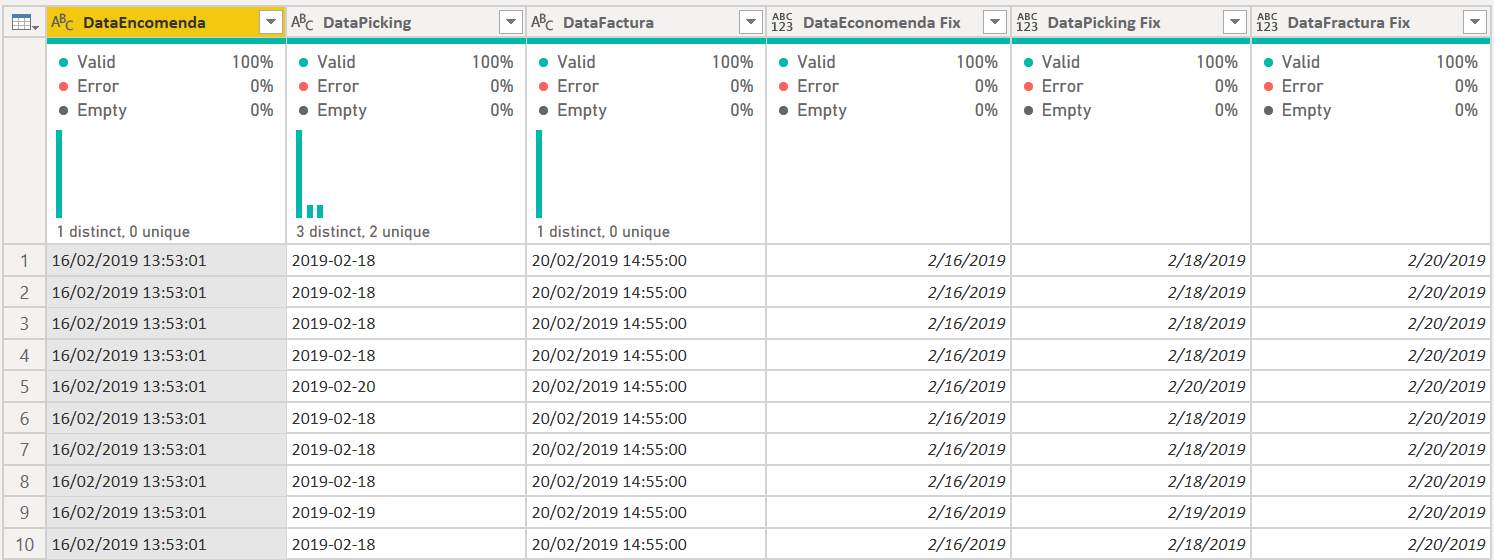Select DataPicking Fix cell 2/18/2019 in row 4
The width and height of the screenshot is (1494, 560).
click(x=1131, y=356)
